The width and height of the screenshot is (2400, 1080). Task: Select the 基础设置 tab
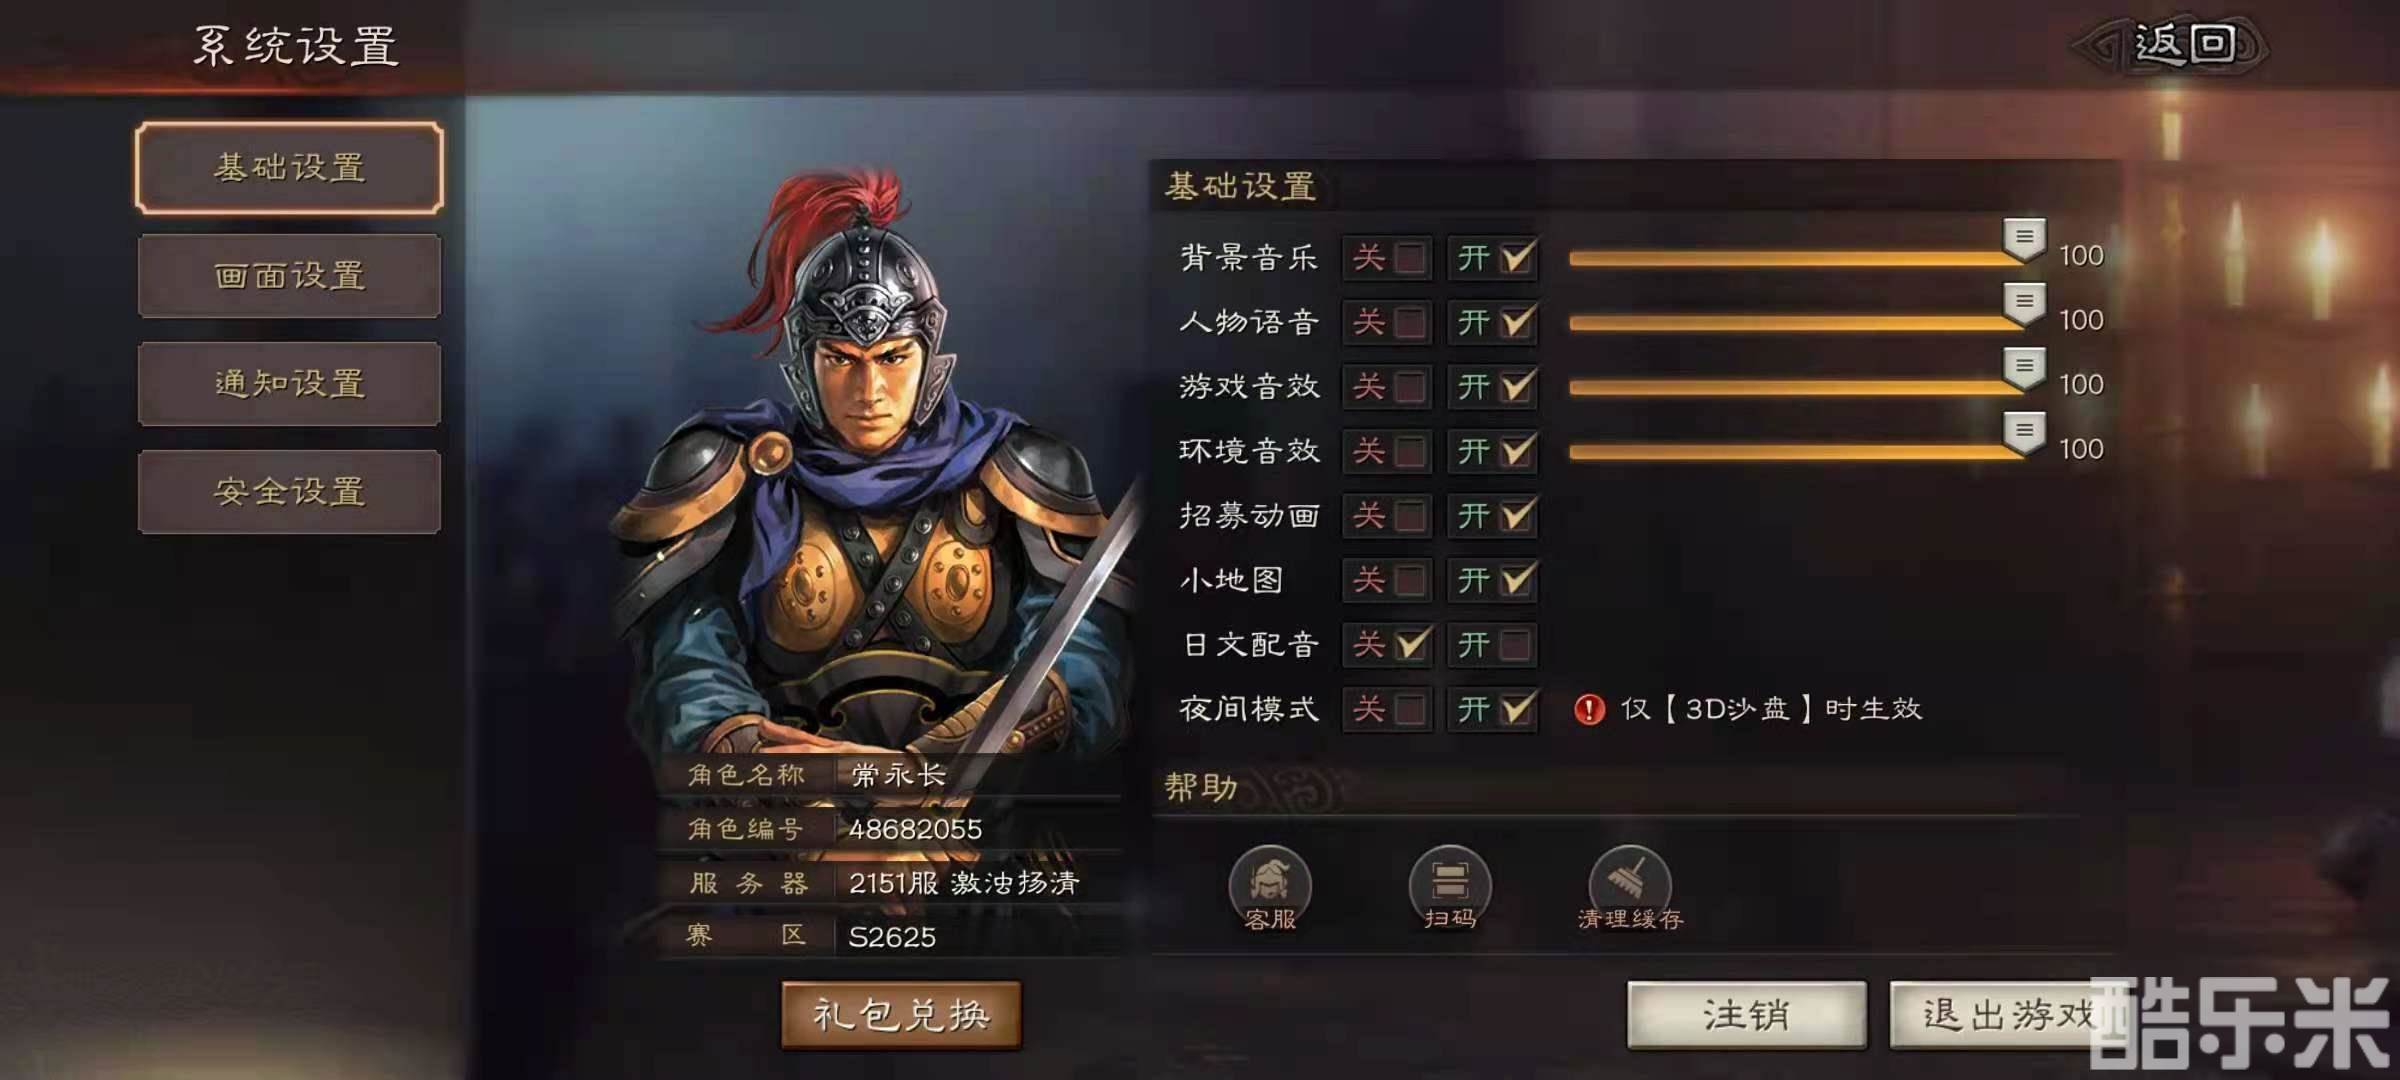(289, 168)
